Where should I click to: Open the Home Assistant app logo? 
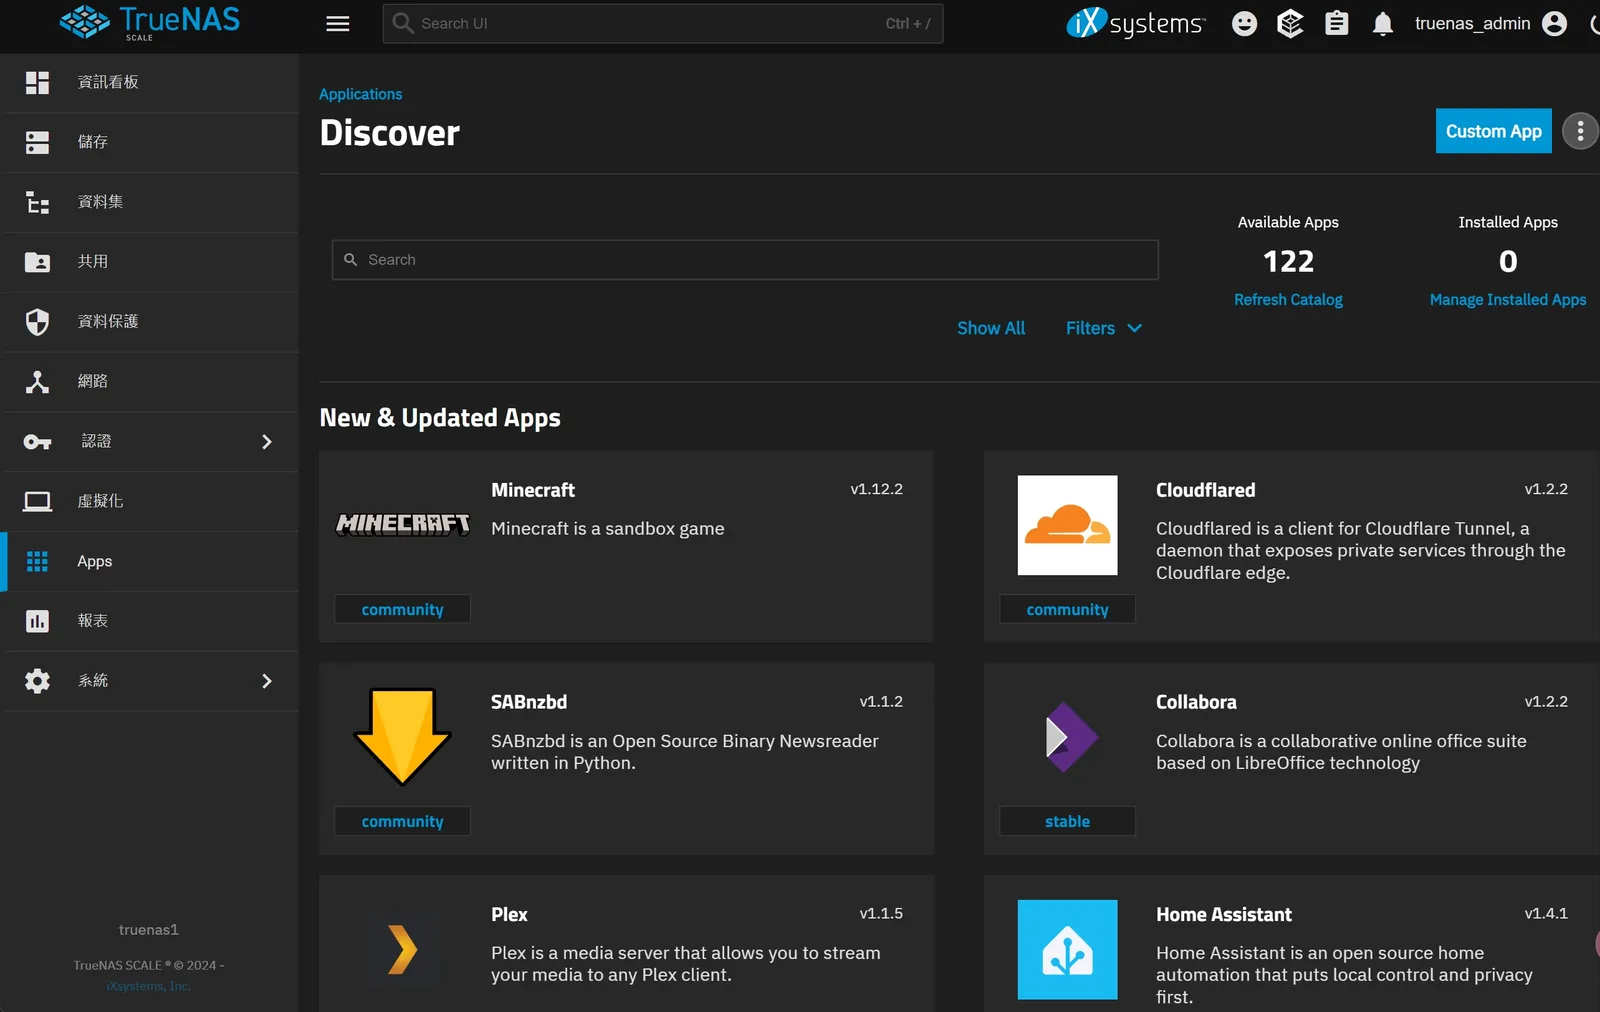pyautogui.click(x=1067, y=949)
